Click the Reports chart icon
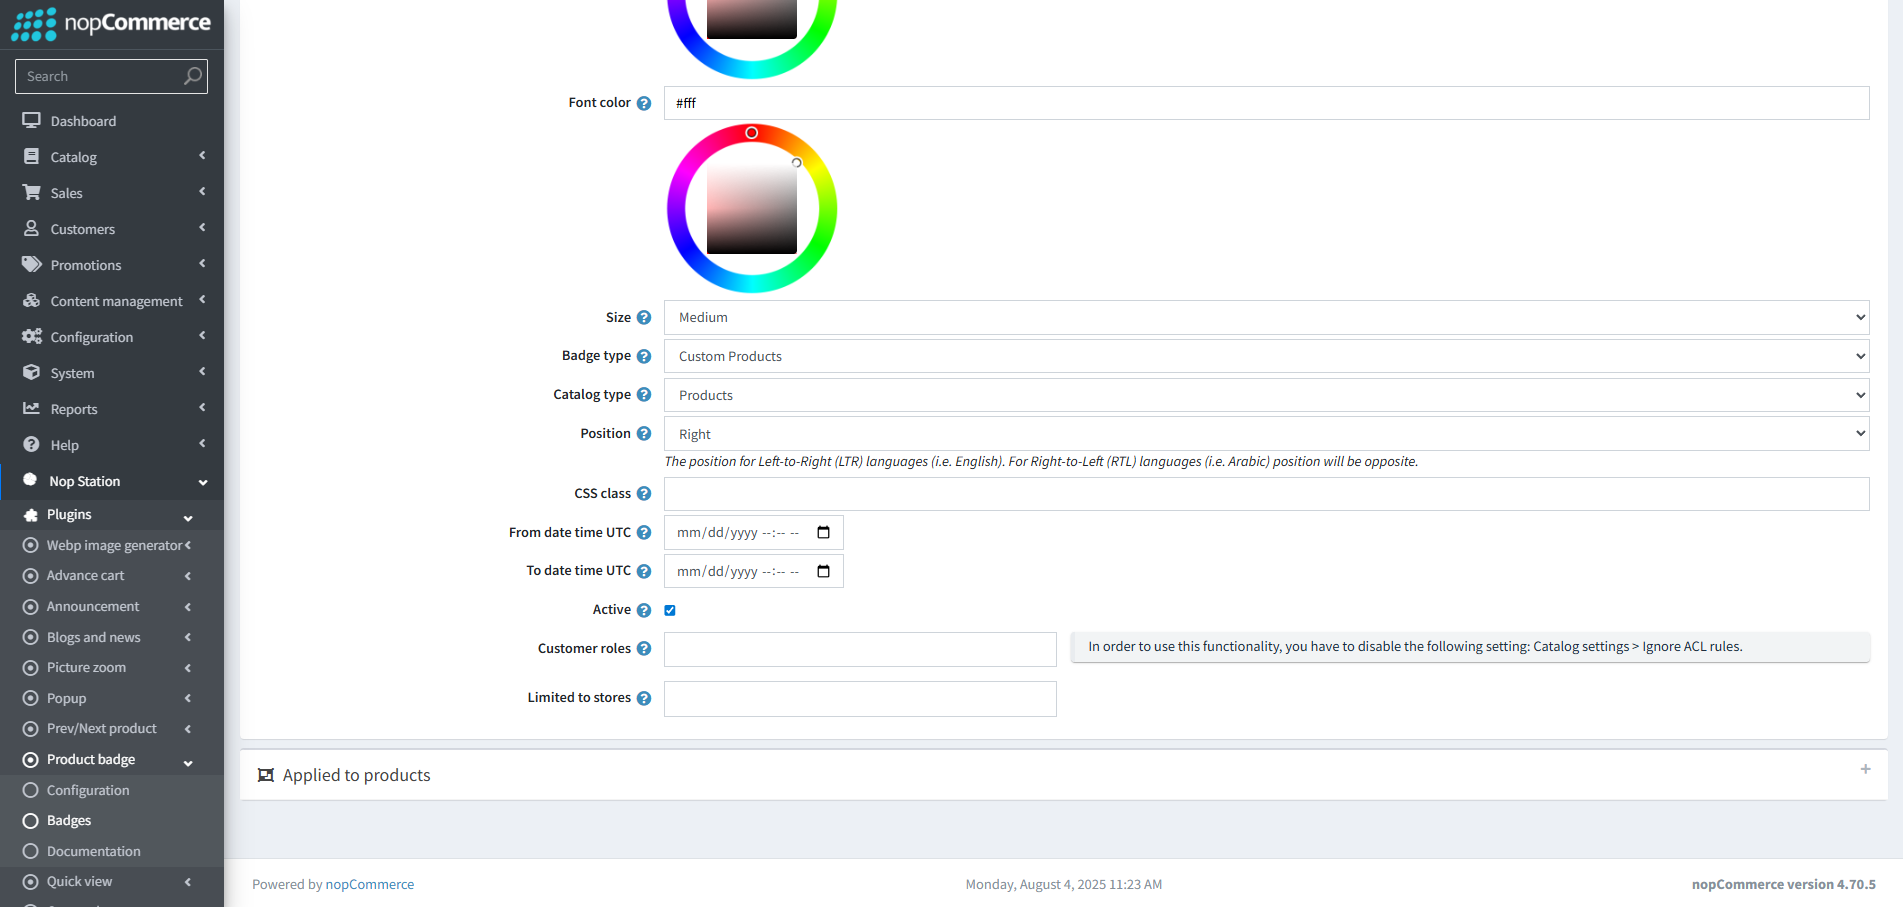This screenshot has height=907, width=1903. point(32,408)
